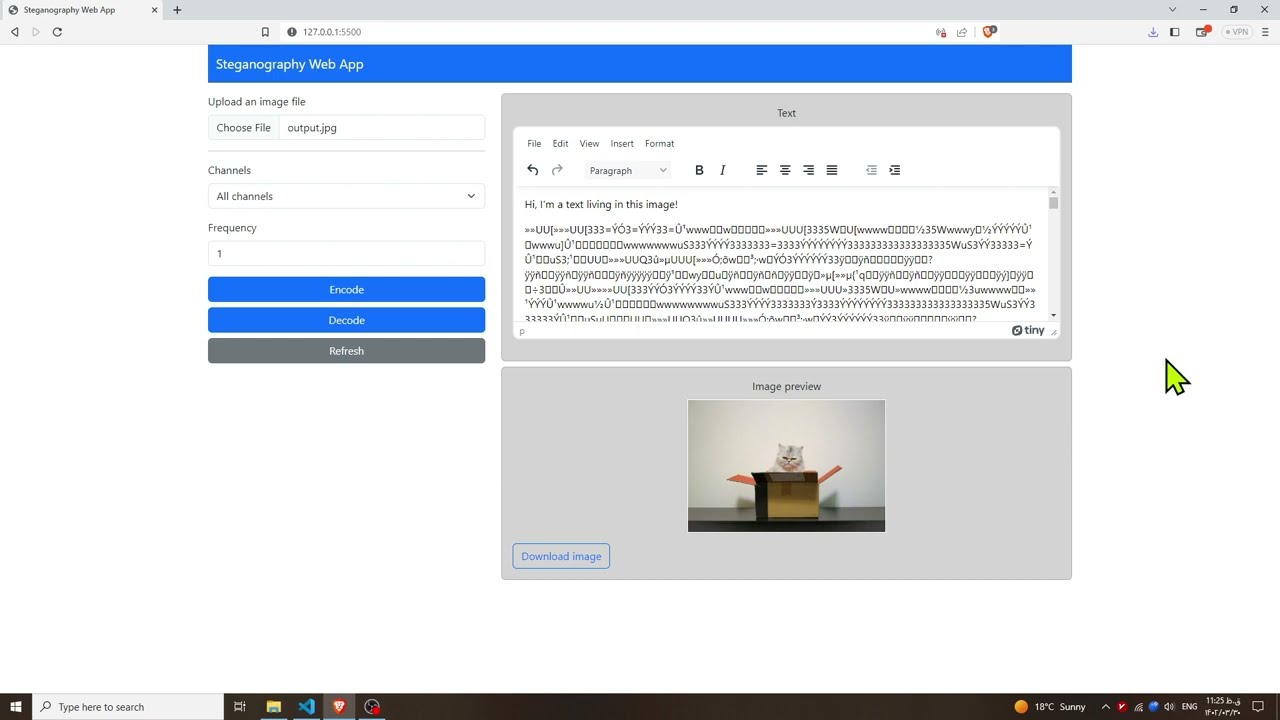This screenshot has width=1280, height=720.
Task: Undo the last edit in the text editor
Action: point(533,170)
